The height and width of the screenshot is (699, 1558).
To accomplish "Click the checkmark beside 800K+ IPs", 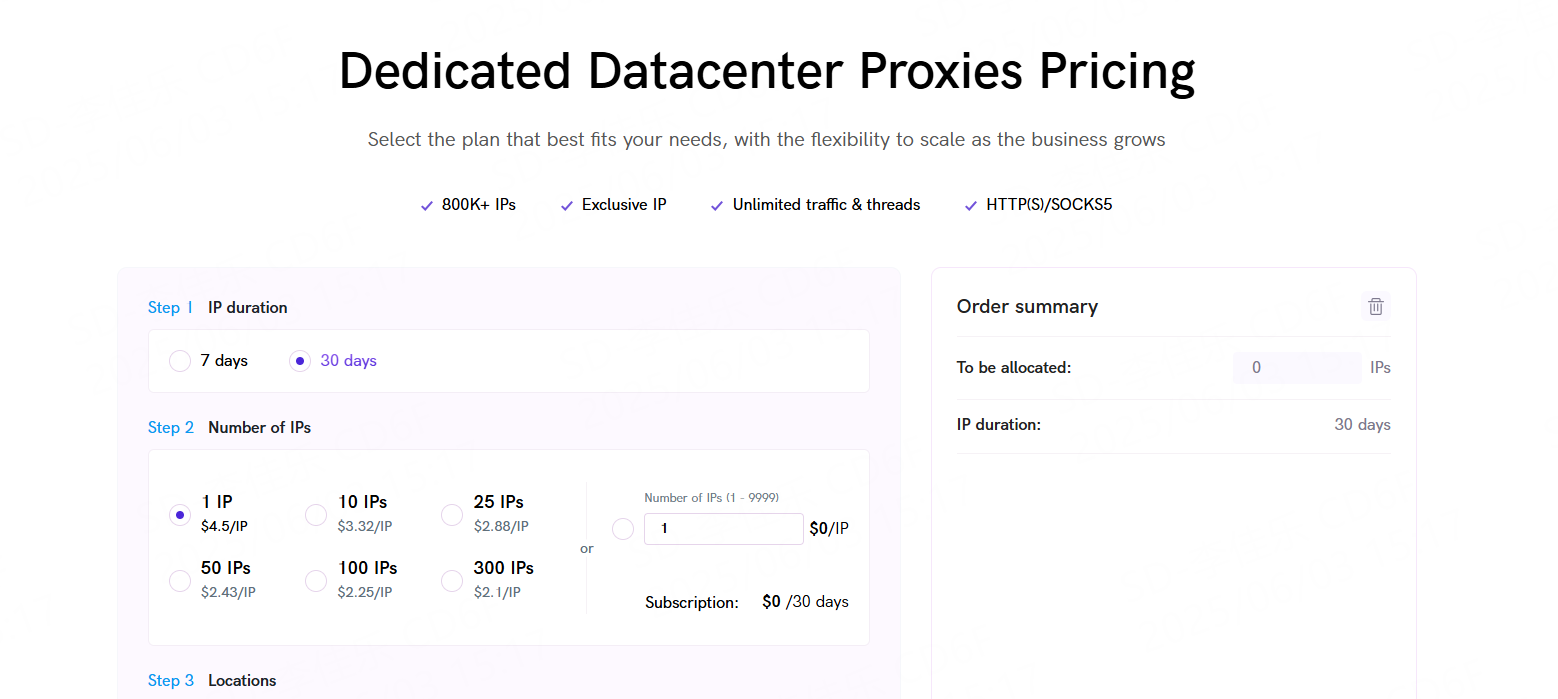I will click(x=427, y=206).
